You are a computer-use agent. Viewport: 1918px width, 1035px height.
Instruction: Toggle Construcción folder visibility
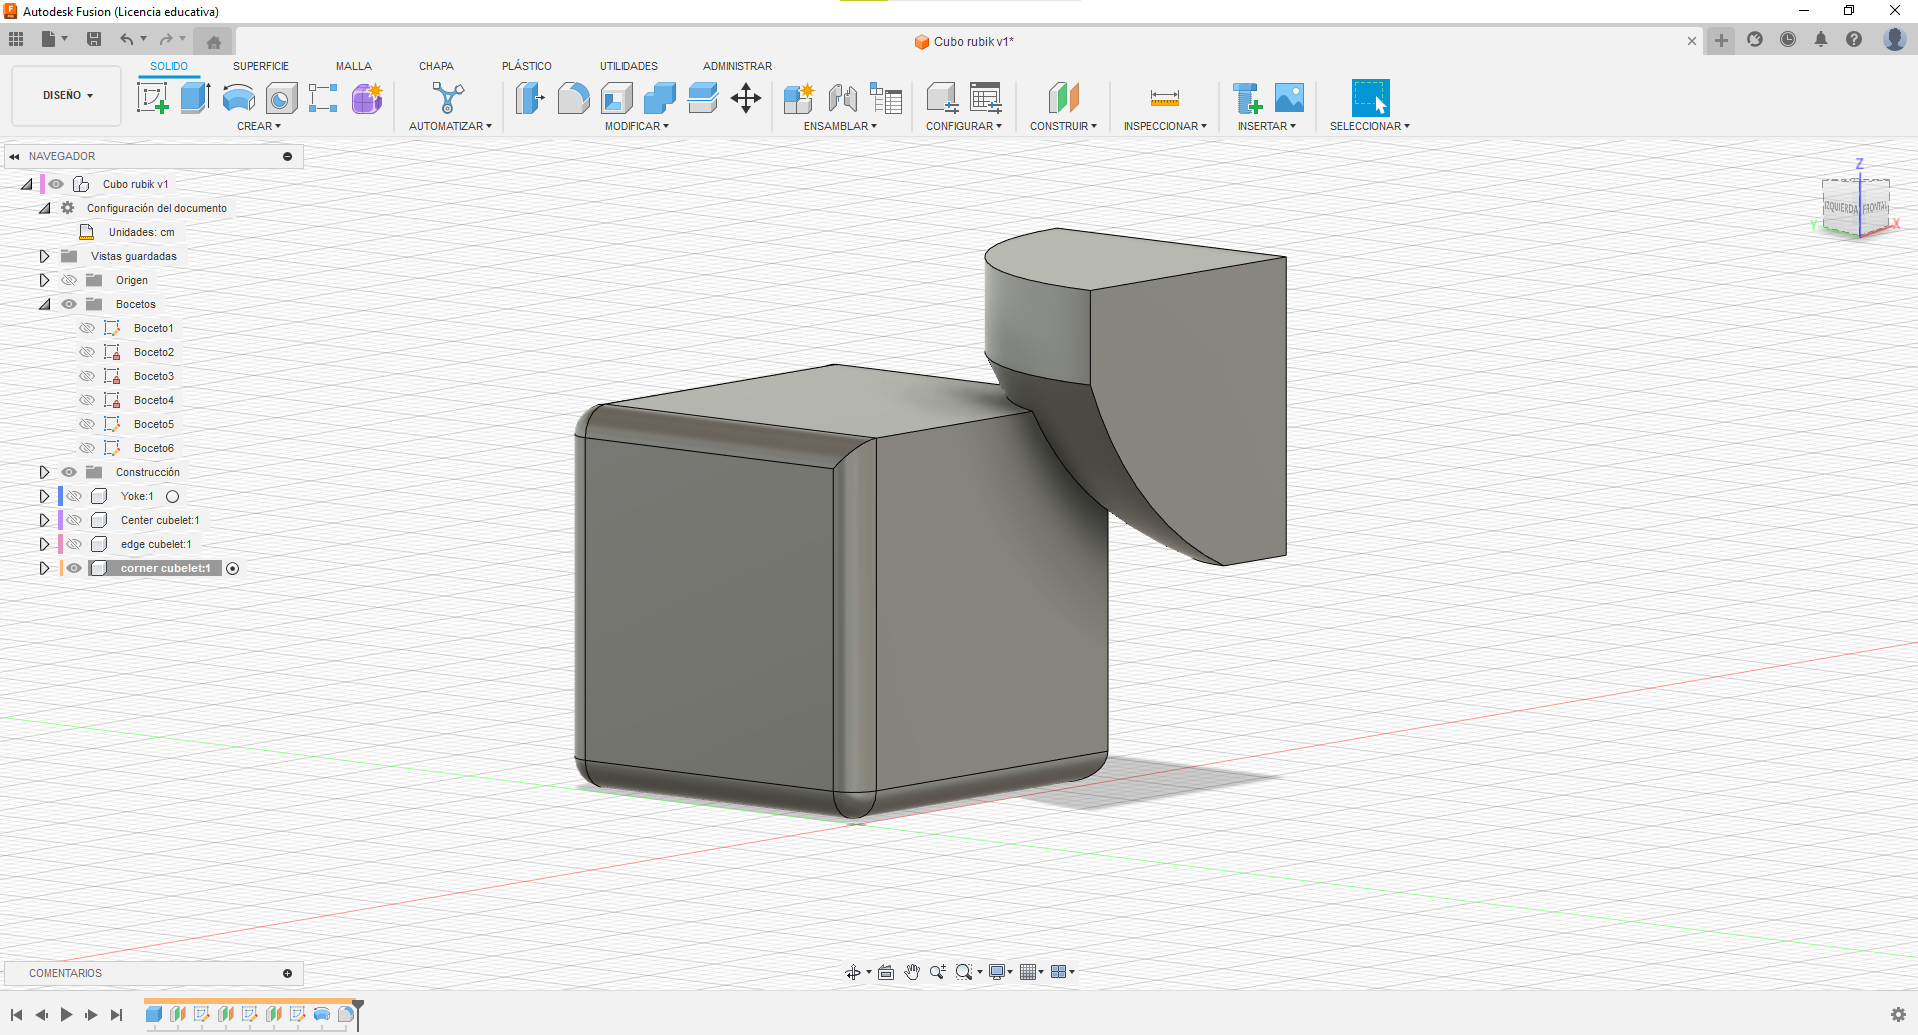click(69, 472)
